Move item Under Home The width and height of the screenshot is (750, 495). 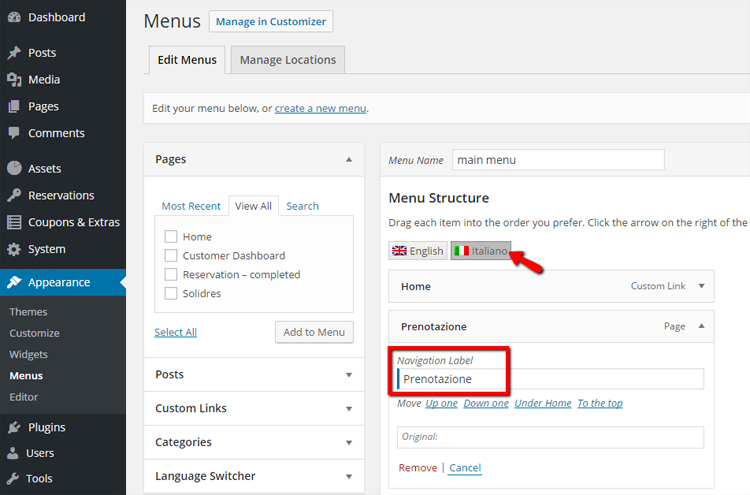[x=543, y=403]
